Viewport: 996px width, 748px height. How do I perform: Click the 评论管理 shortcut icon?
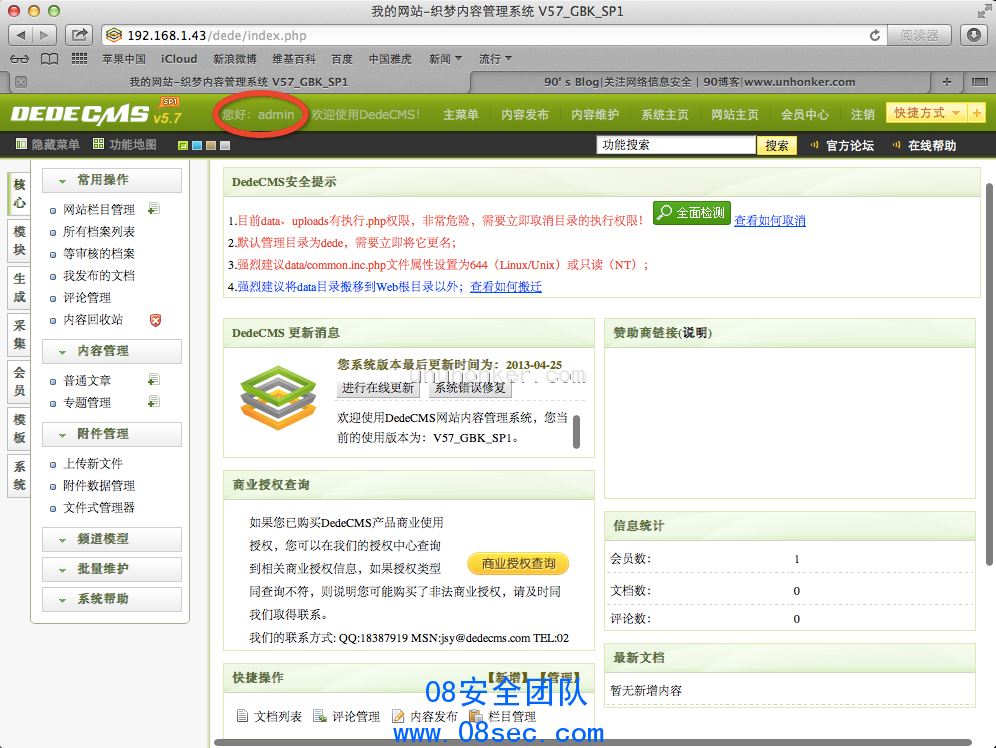pos(320,716)
